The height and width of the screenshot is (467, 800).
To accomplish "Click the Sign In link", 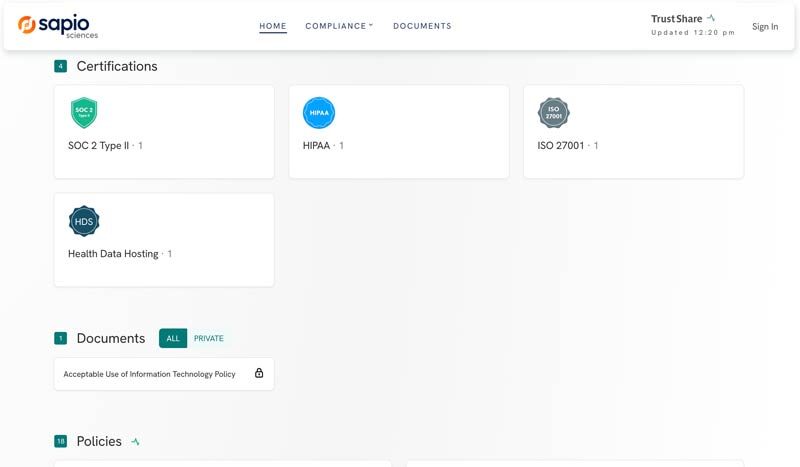I will [x=765, y=27].
